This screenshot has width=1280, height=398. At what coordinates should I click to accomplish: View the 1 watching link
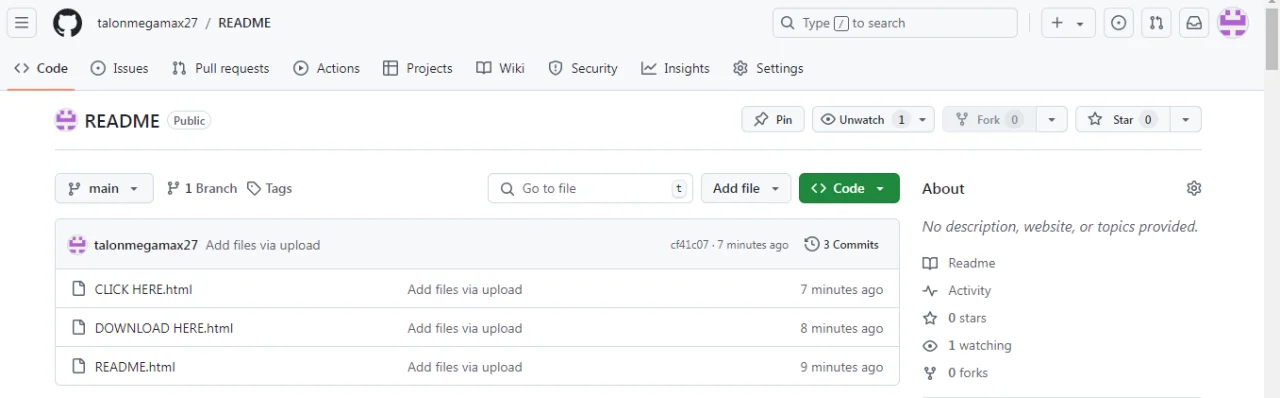pyautogui.click(x=967, y=345)
